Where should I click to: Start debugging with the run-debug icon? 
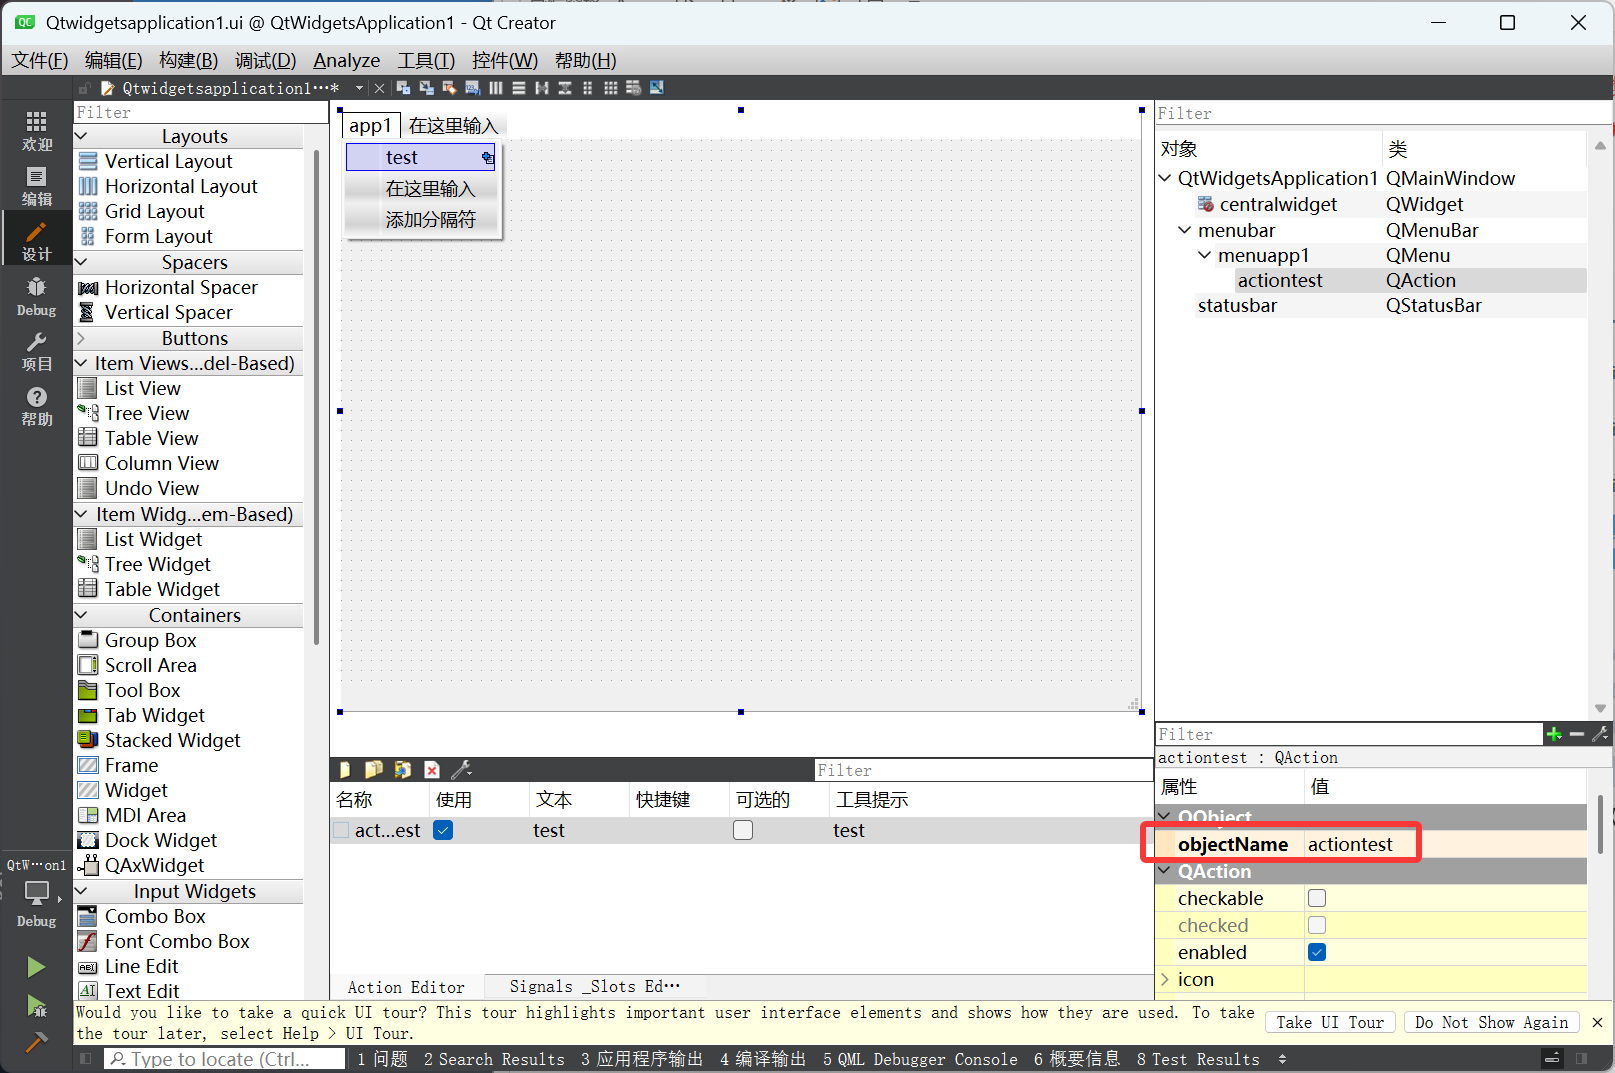point(36,1005)
